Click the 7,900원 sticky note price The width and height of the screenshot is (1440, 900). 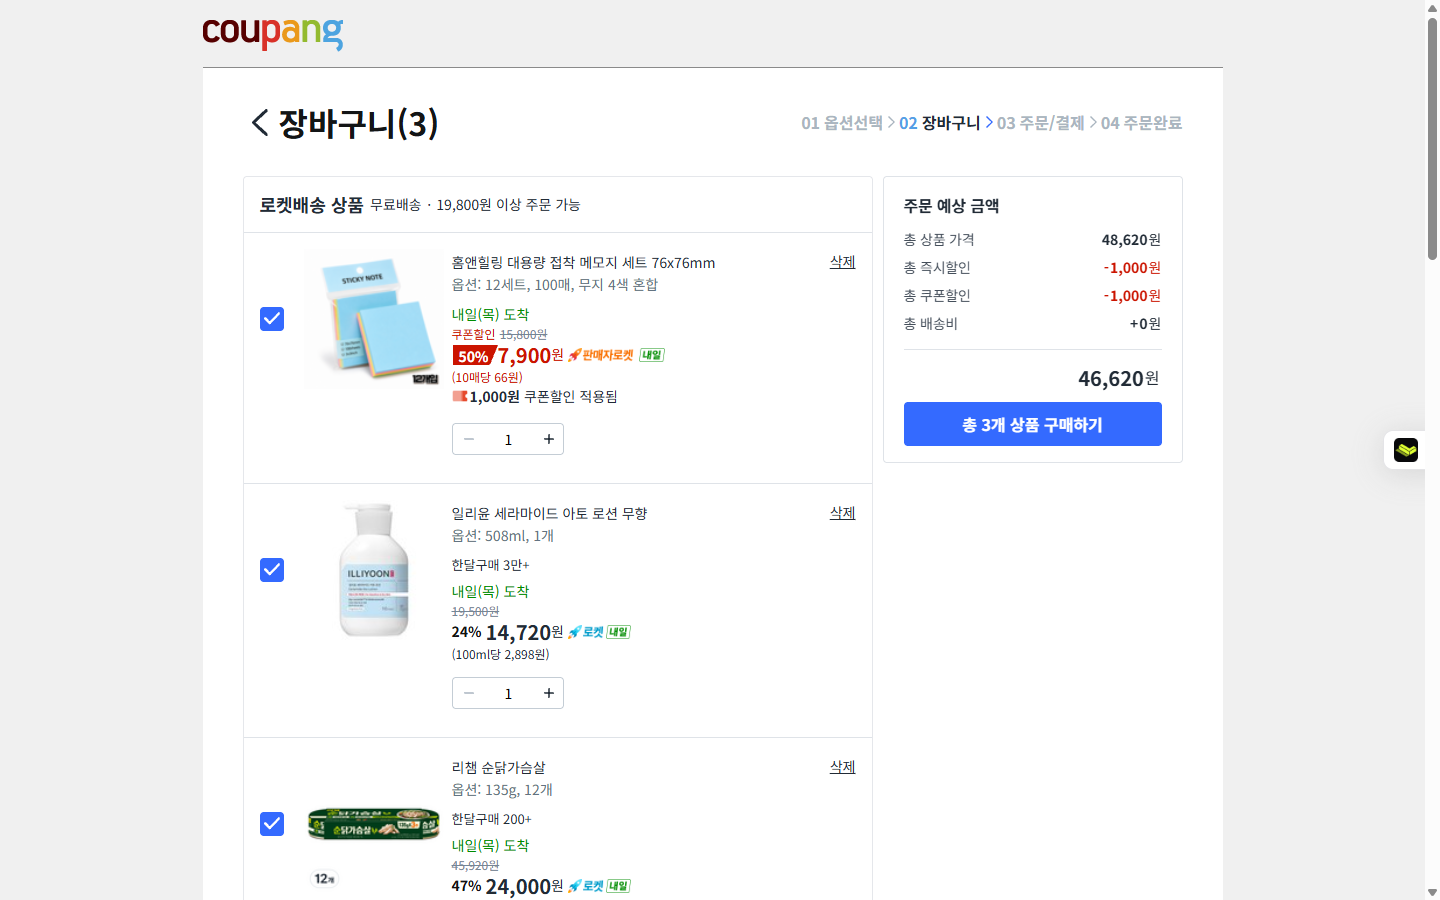point(531,356)
